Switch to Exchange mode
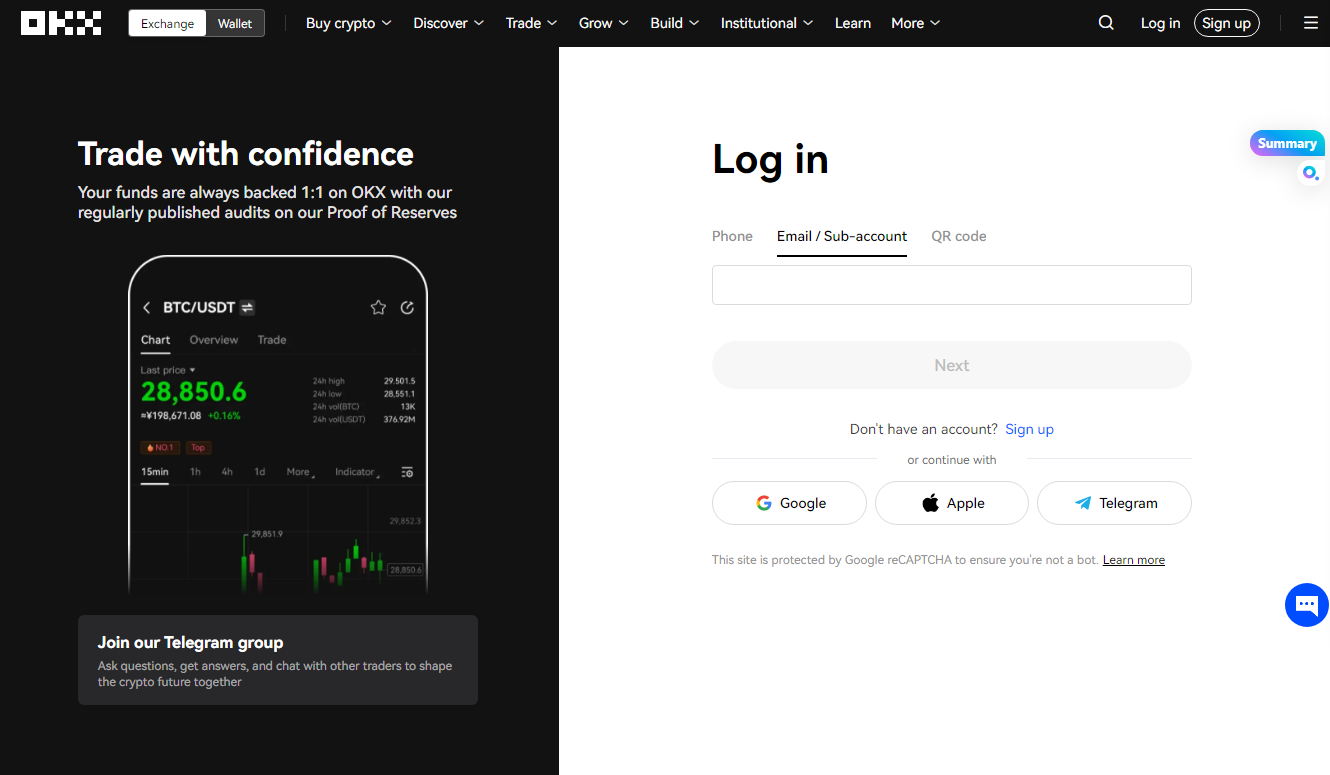The image size is (1330, 775). pyautogui.click(x=168, y=23)
